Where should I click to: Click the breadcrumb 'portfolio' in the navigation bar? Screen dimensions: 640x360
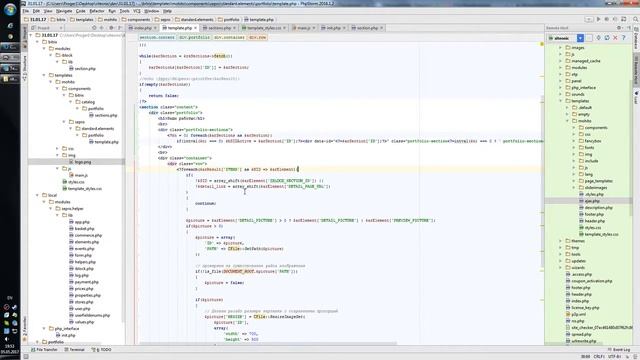point(229,19)
